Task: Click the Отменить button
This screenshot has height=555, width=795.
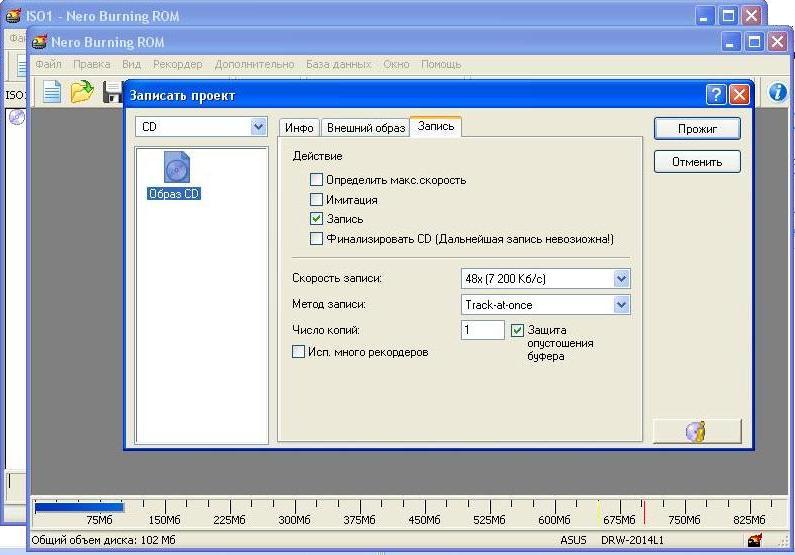Action: (x=697, y=162)
